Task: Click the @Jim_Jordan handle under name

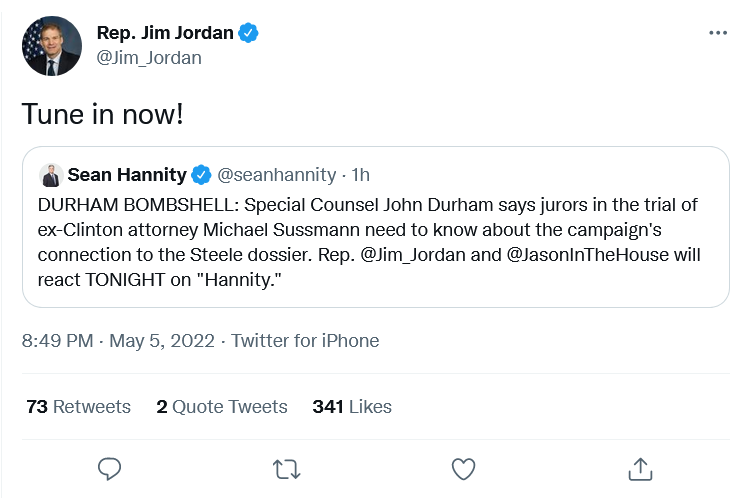Action: pyautogui.click(x=149, y=58)
